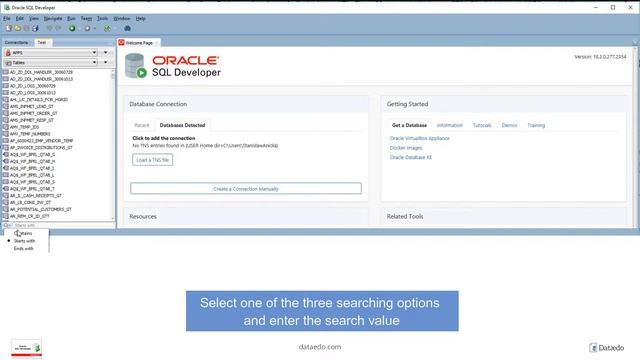Switch to the Connections panel tab
The height and width of the screenshot is (360, 640).
[x=16, y=42]
